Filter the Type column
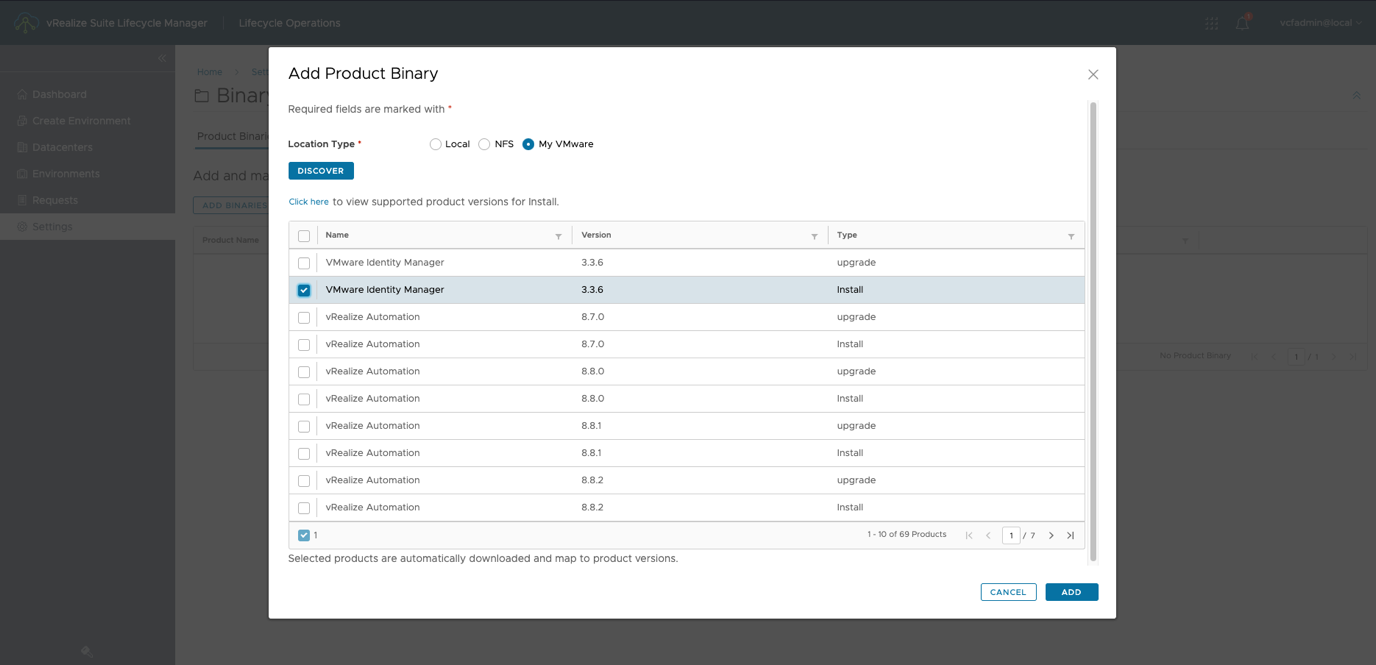1376x665 pixels. tap(1071, 236)
